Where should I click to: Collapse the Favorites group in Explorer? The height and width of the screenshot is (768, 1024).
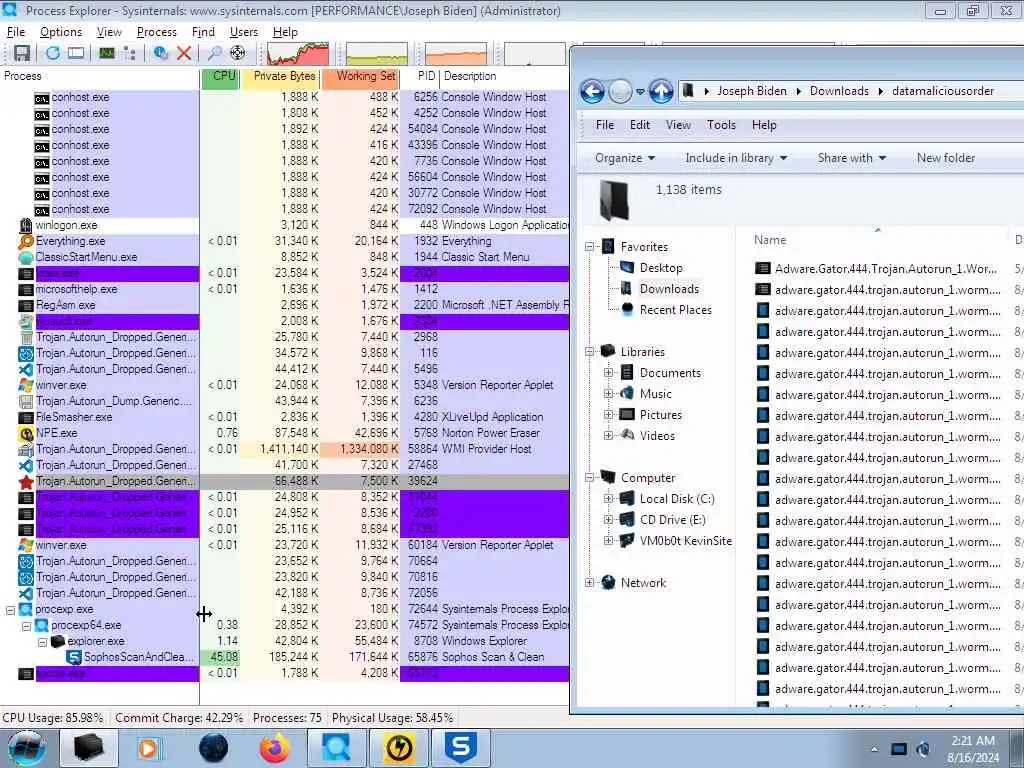[x=590, y=247]
